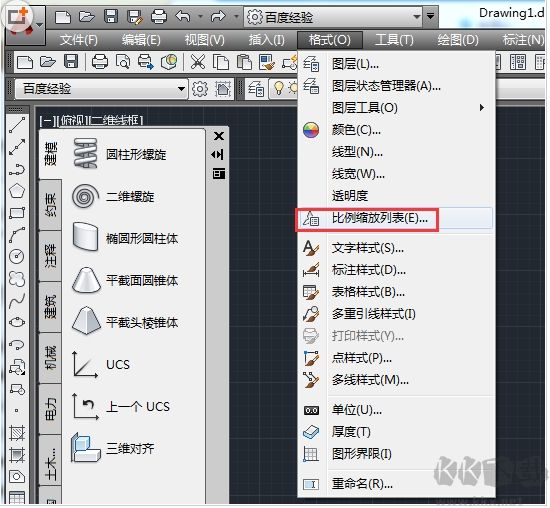Select the Ellipse tool
The height and width of the screenshot is (508, 550).
click(x=17, y=322)
